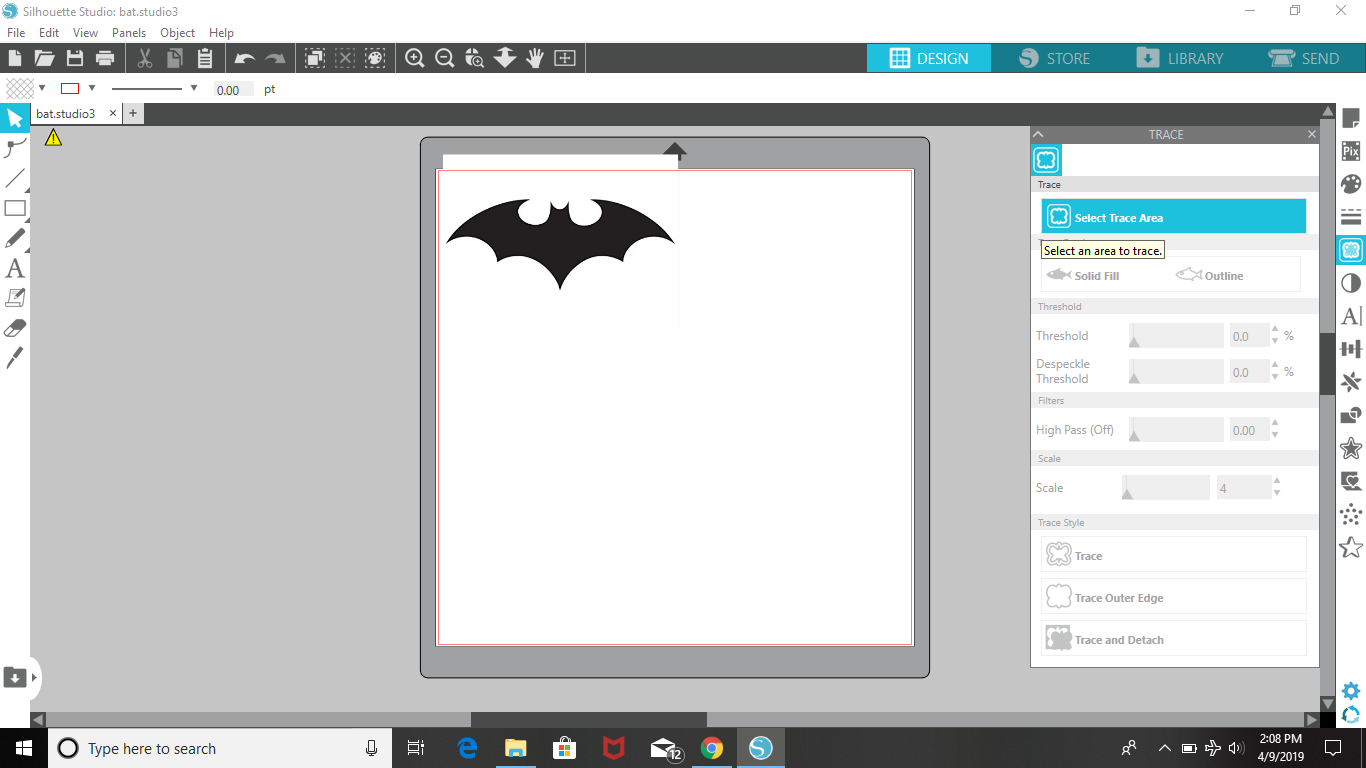Click the Select by Color icon
This screenshot has width=1366, height=768.
pos(375,58)
